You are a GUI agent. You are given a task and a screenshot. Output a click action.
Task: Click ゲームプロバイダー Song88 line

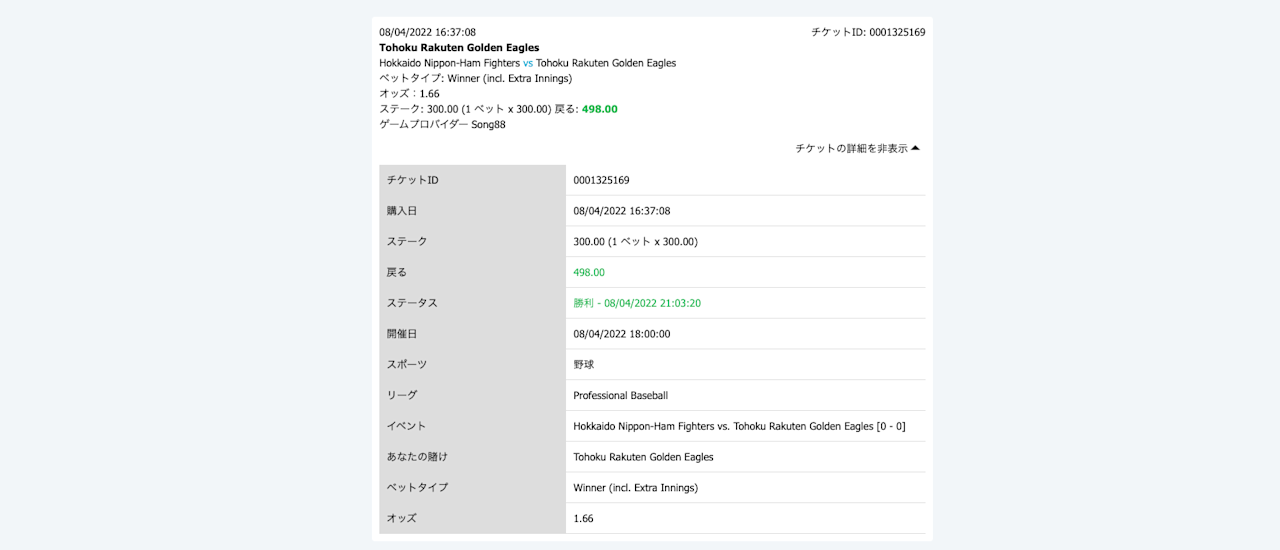point(442,124)
